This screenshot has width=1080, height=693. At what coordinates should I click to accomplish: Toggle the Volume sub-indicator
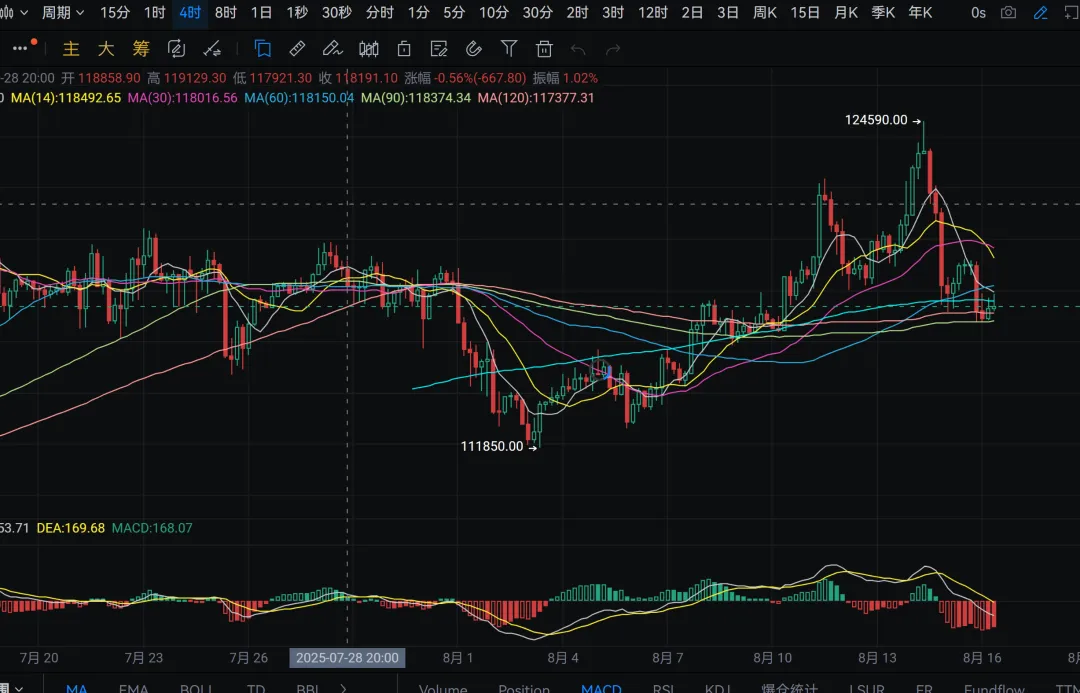tap(443, 688)
